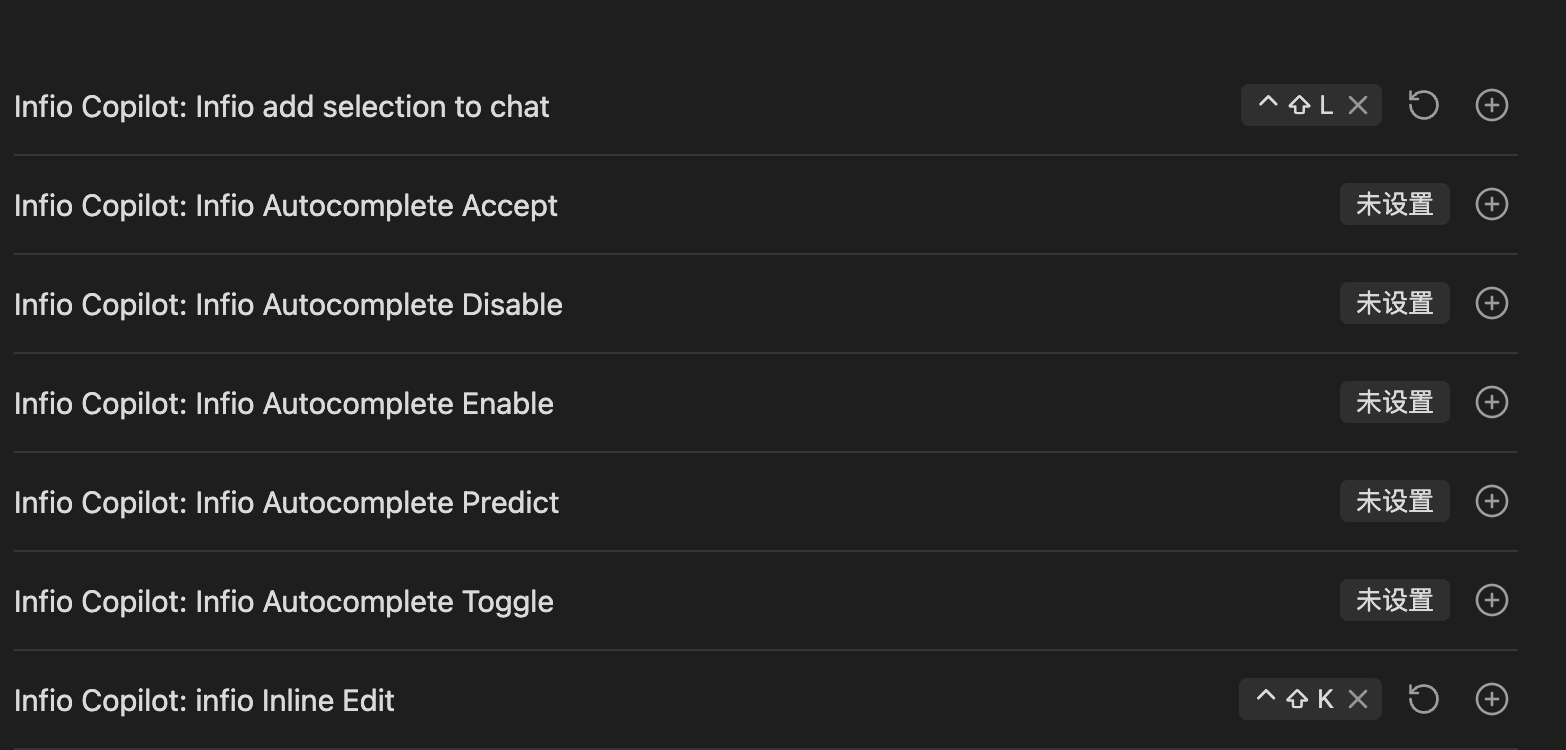Add a hotkey for "Infio Autocomplete Enable"

click(x=1491, y=402)
